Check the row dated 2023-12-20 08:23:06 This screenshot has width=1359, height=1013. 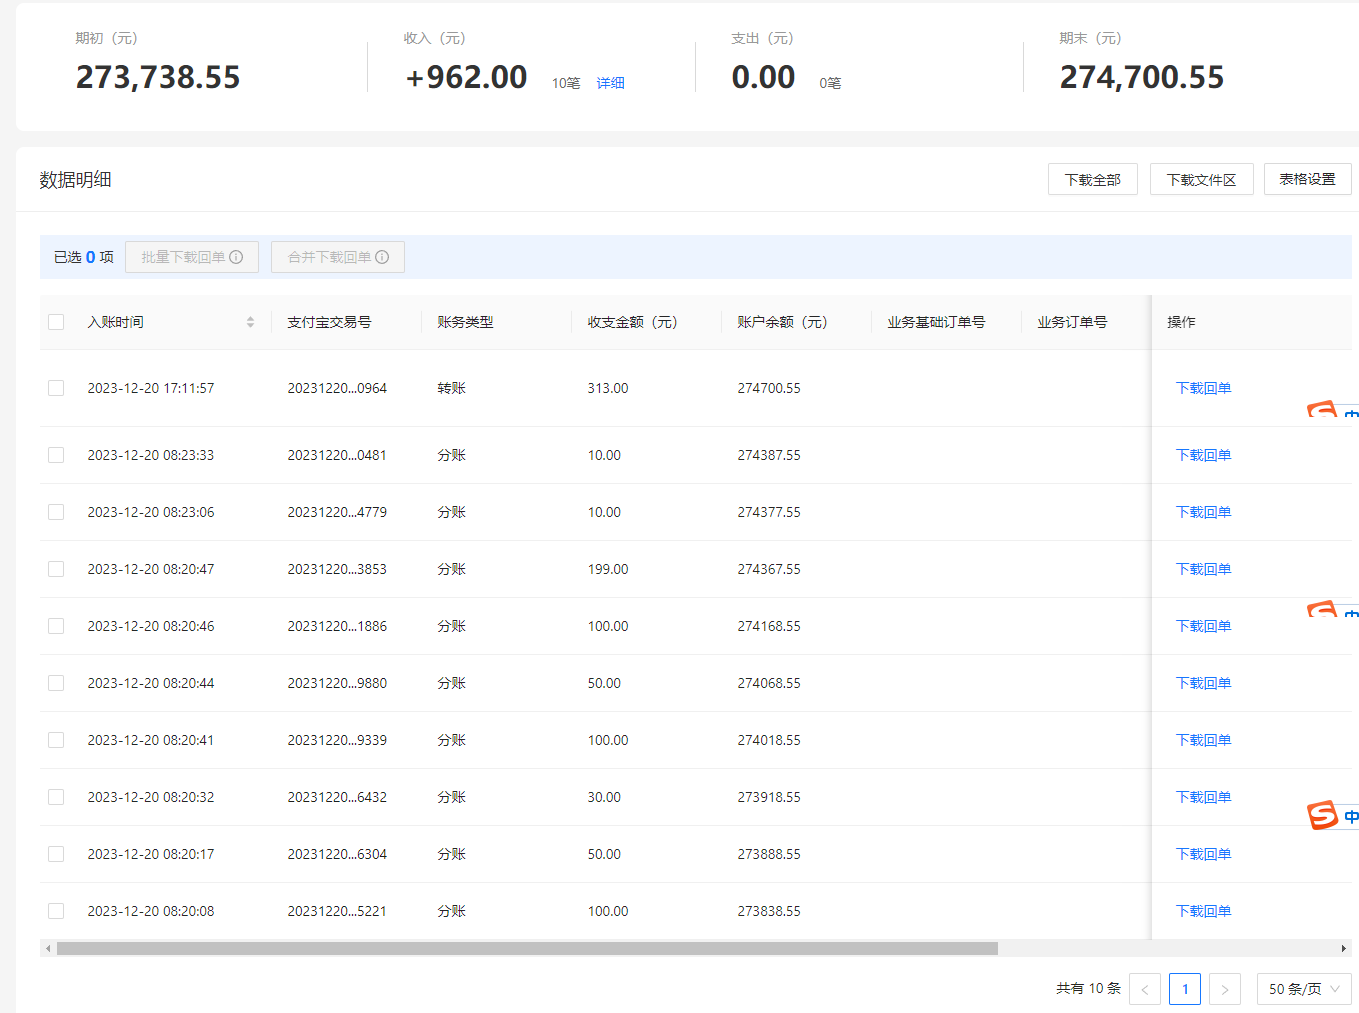pyautogui.click(x=56, y=512)
